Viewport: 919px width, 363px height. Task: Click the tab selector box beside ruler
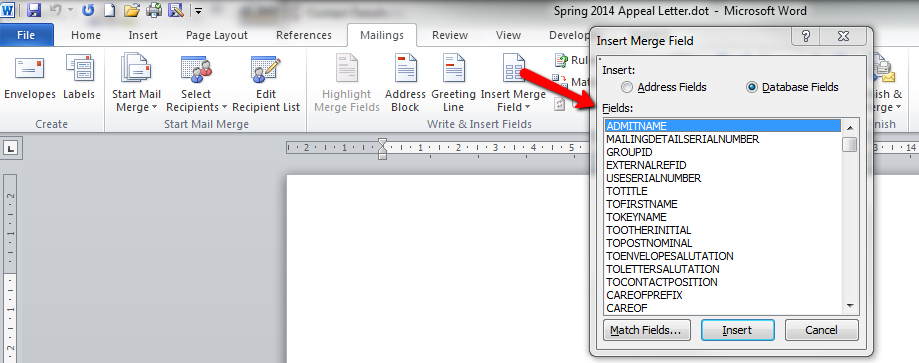pyautogui.click(x=10, y=148)
